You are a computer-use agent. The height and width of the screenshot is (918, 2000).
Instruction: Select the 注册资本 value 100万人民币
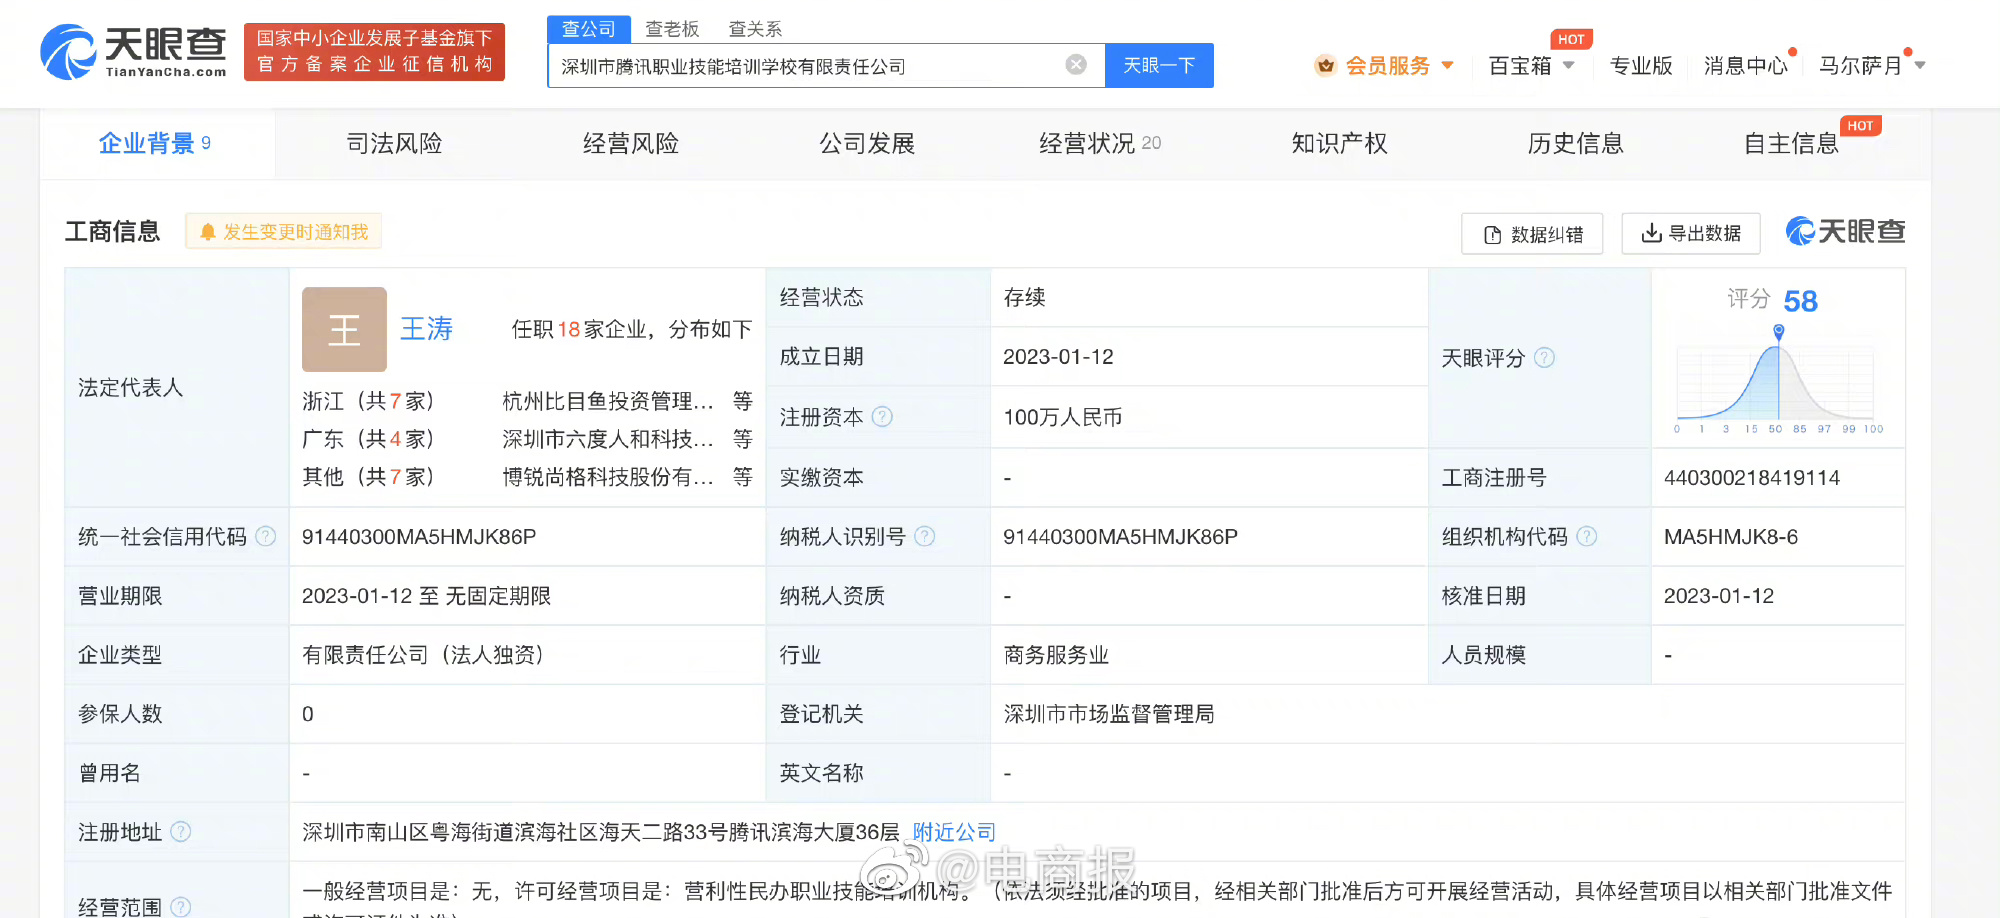tap(1063, 417)
